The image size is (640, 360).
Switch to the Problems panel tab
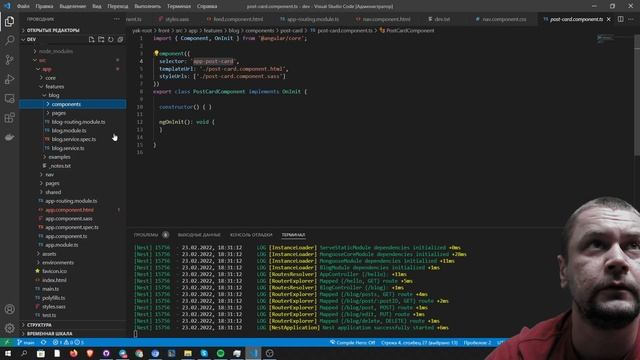click(146, 235)
